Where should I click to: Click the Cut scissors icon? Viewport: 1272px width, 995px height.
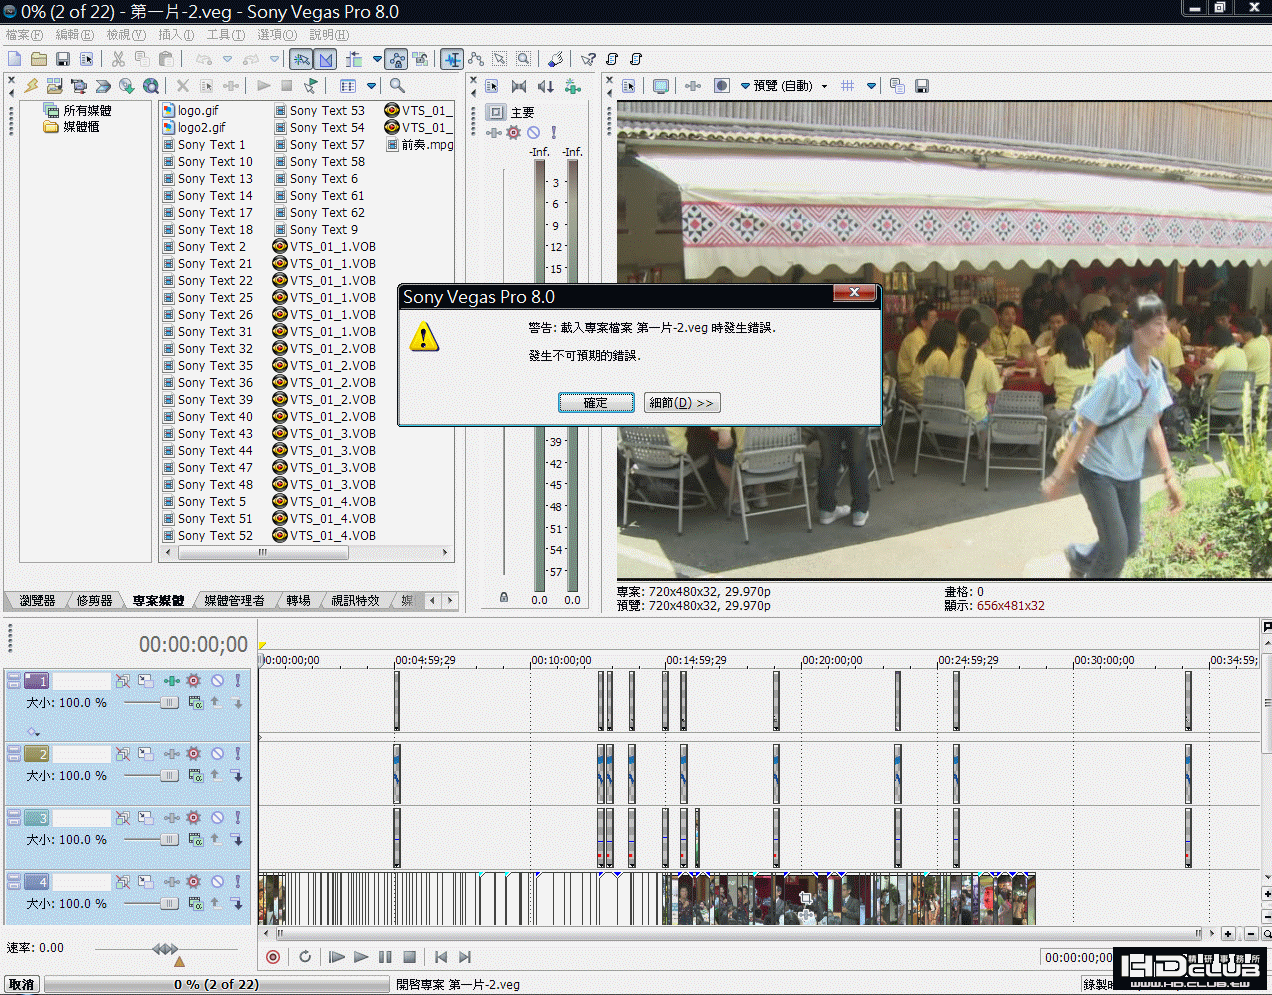118,60
